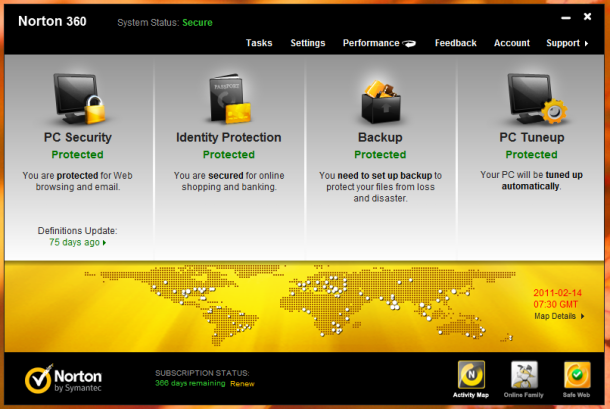Click the Performance gauge icon
610x409 pixels.
click(409, 43)
